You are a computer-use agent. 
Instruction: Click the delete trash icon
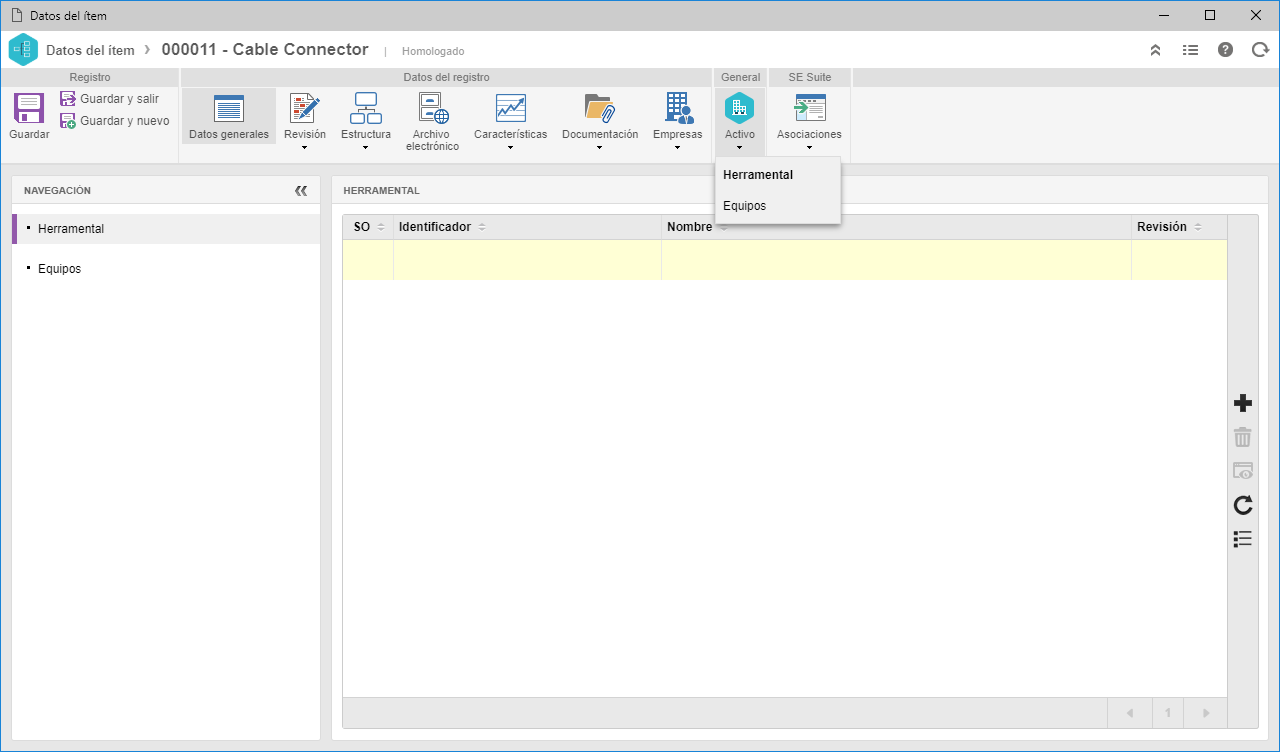coord(1243,437)
